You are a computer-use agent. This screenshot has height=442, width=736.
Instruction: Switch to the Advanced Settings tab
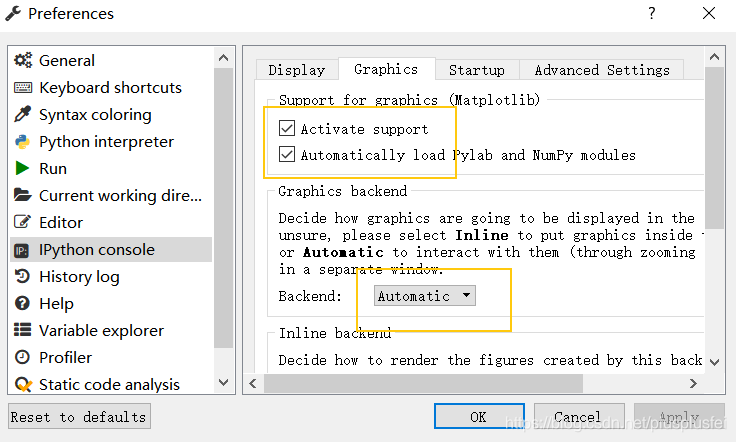(602, 70)
